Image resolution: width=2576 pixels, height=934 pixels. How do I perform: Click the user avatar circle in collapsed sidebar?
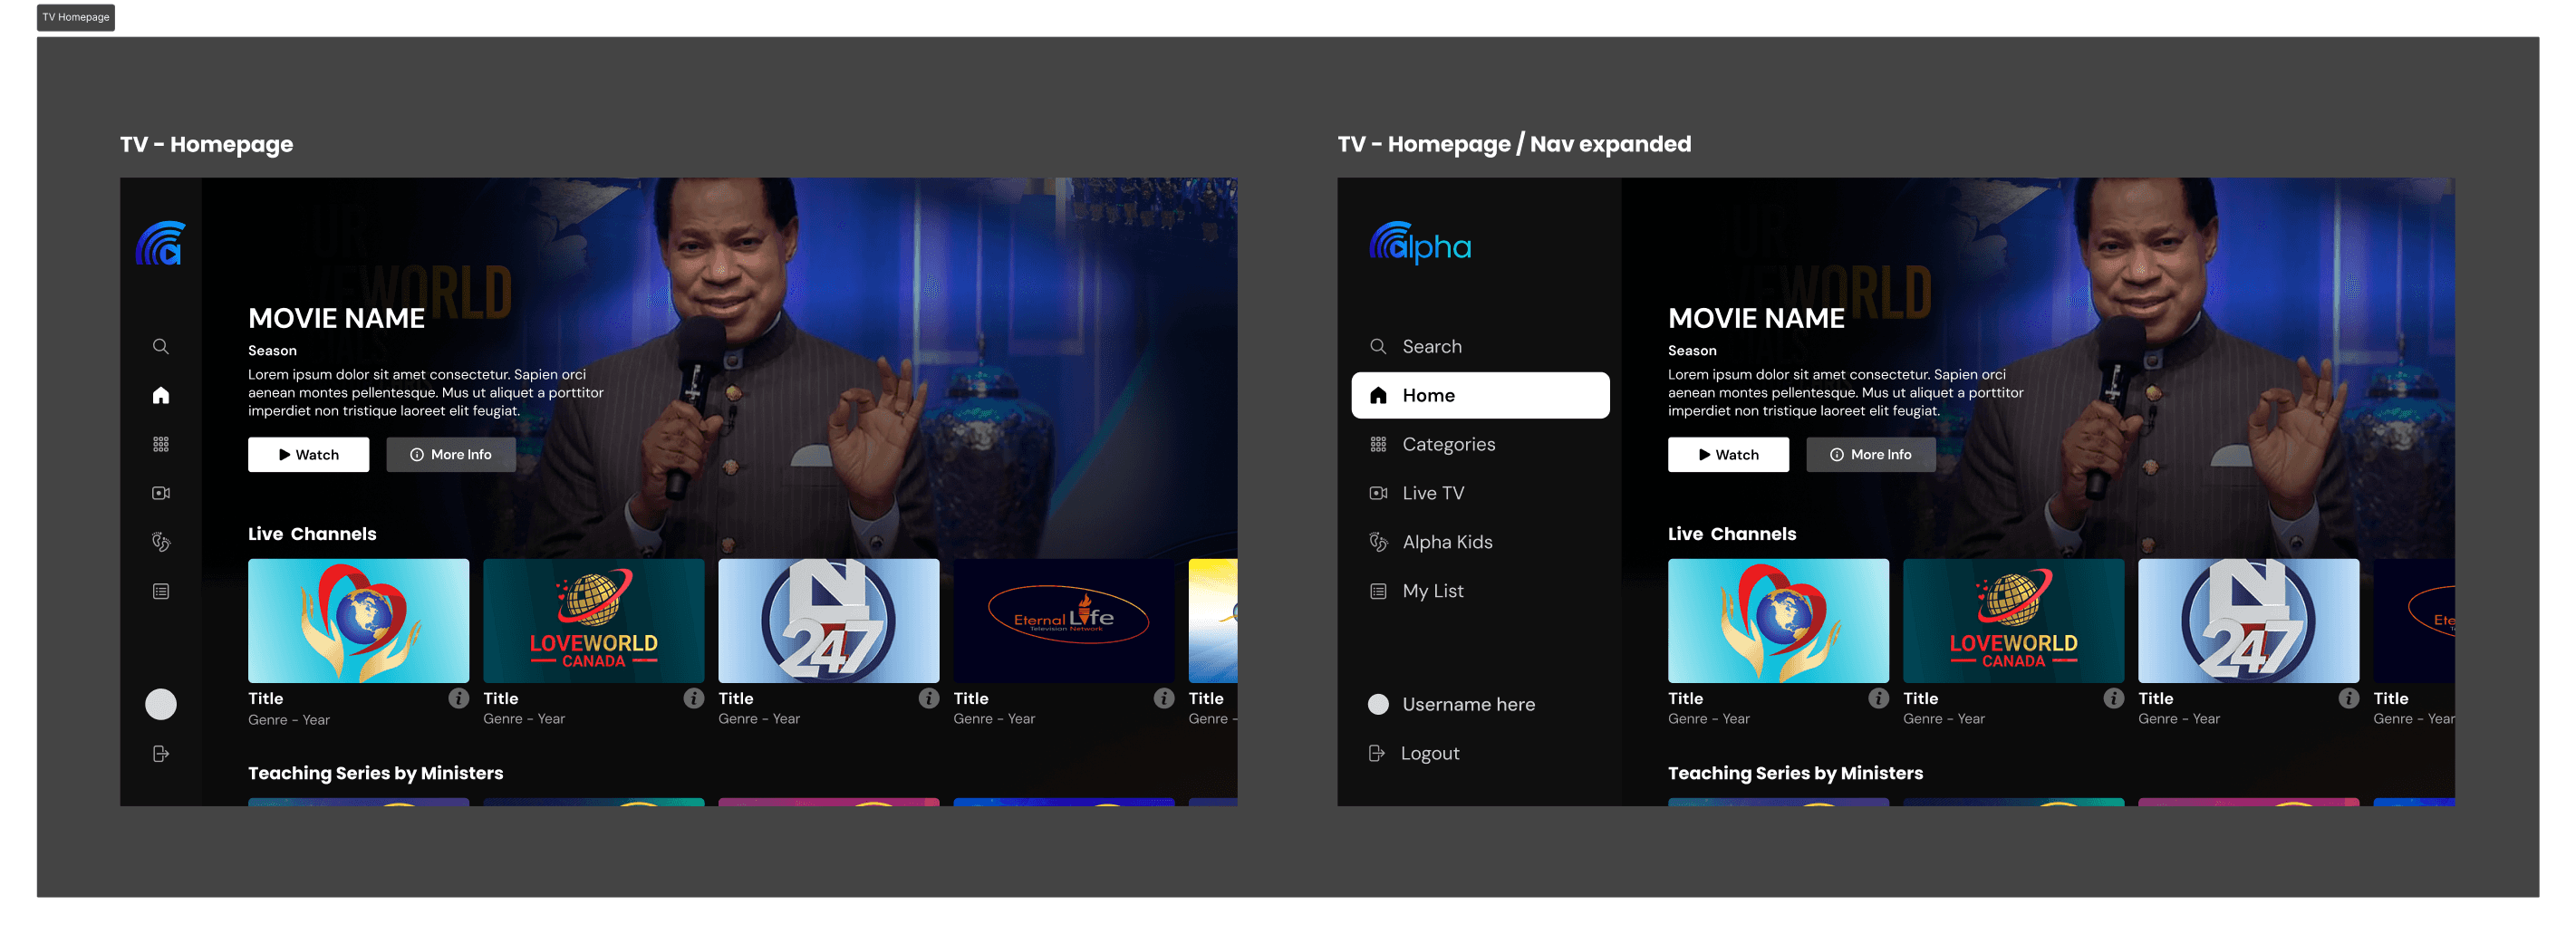160,704
